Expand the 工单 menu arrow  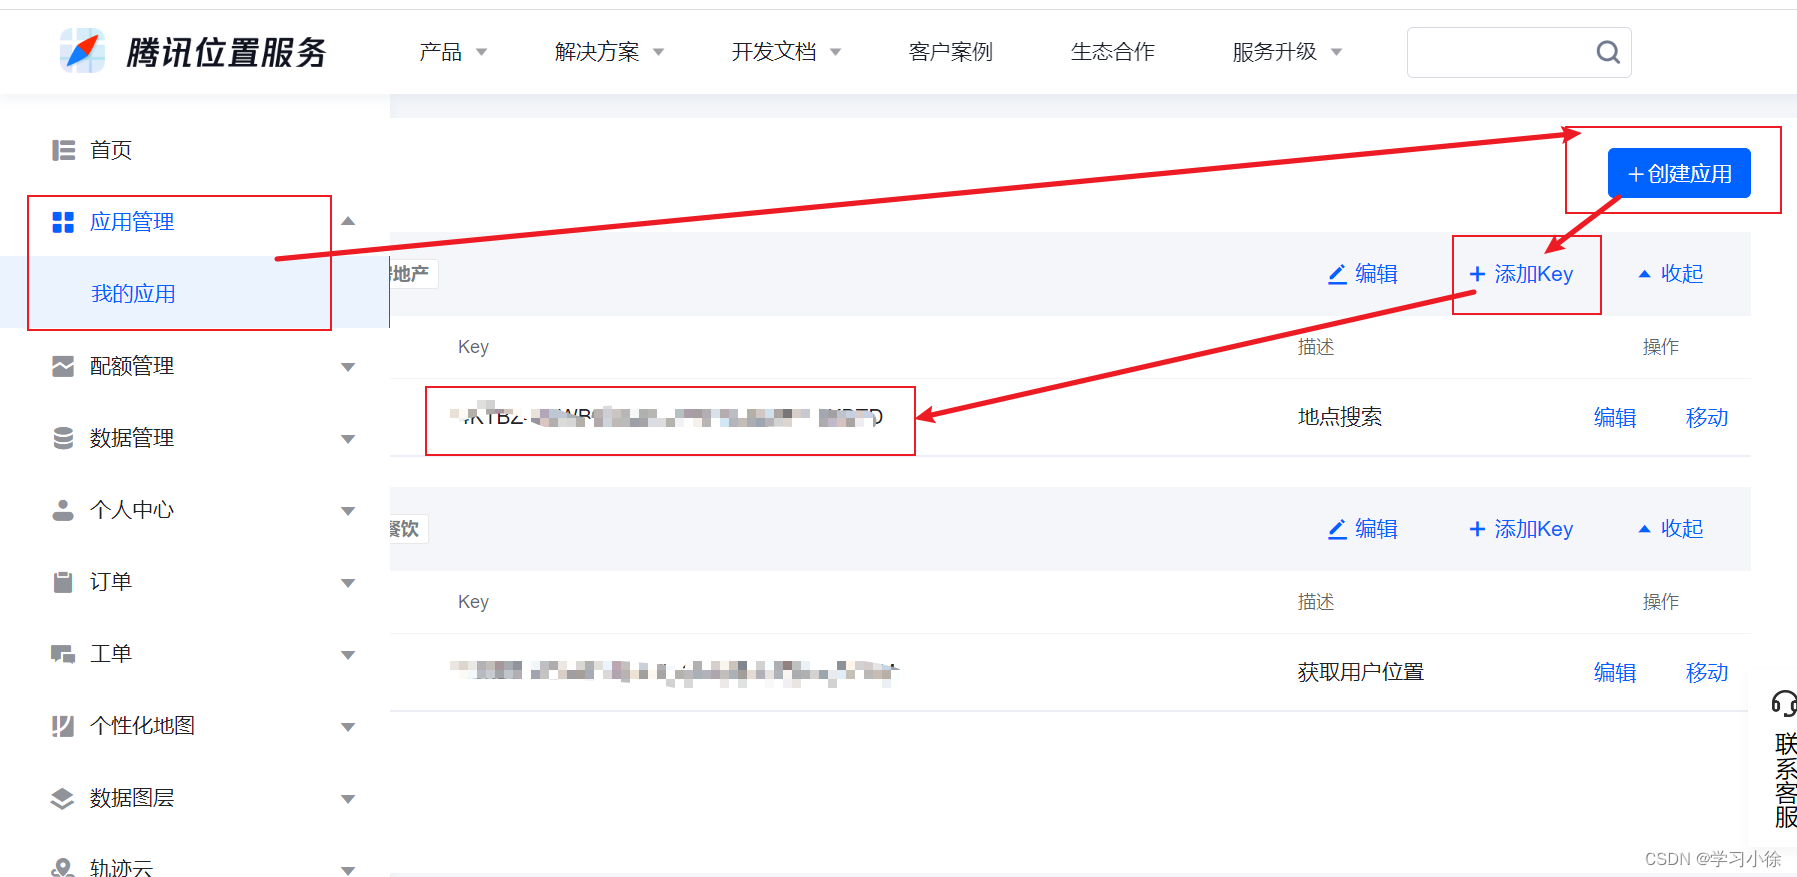click(x=348, y=655)
